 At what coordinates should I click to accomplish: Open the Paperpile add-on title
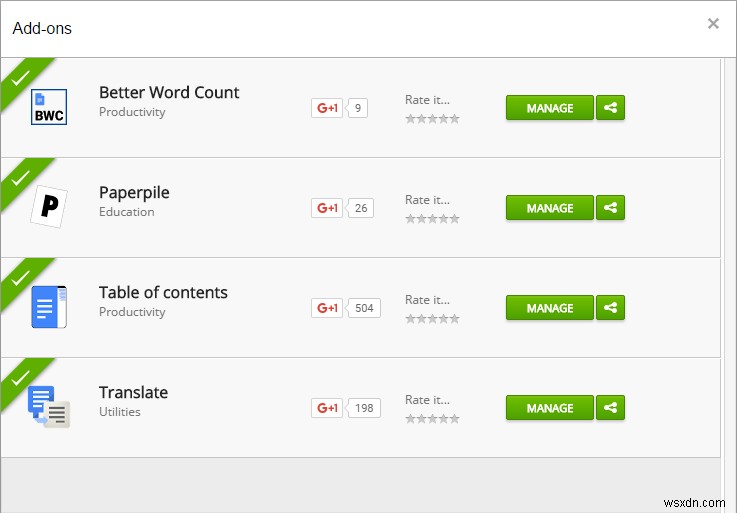134,192
